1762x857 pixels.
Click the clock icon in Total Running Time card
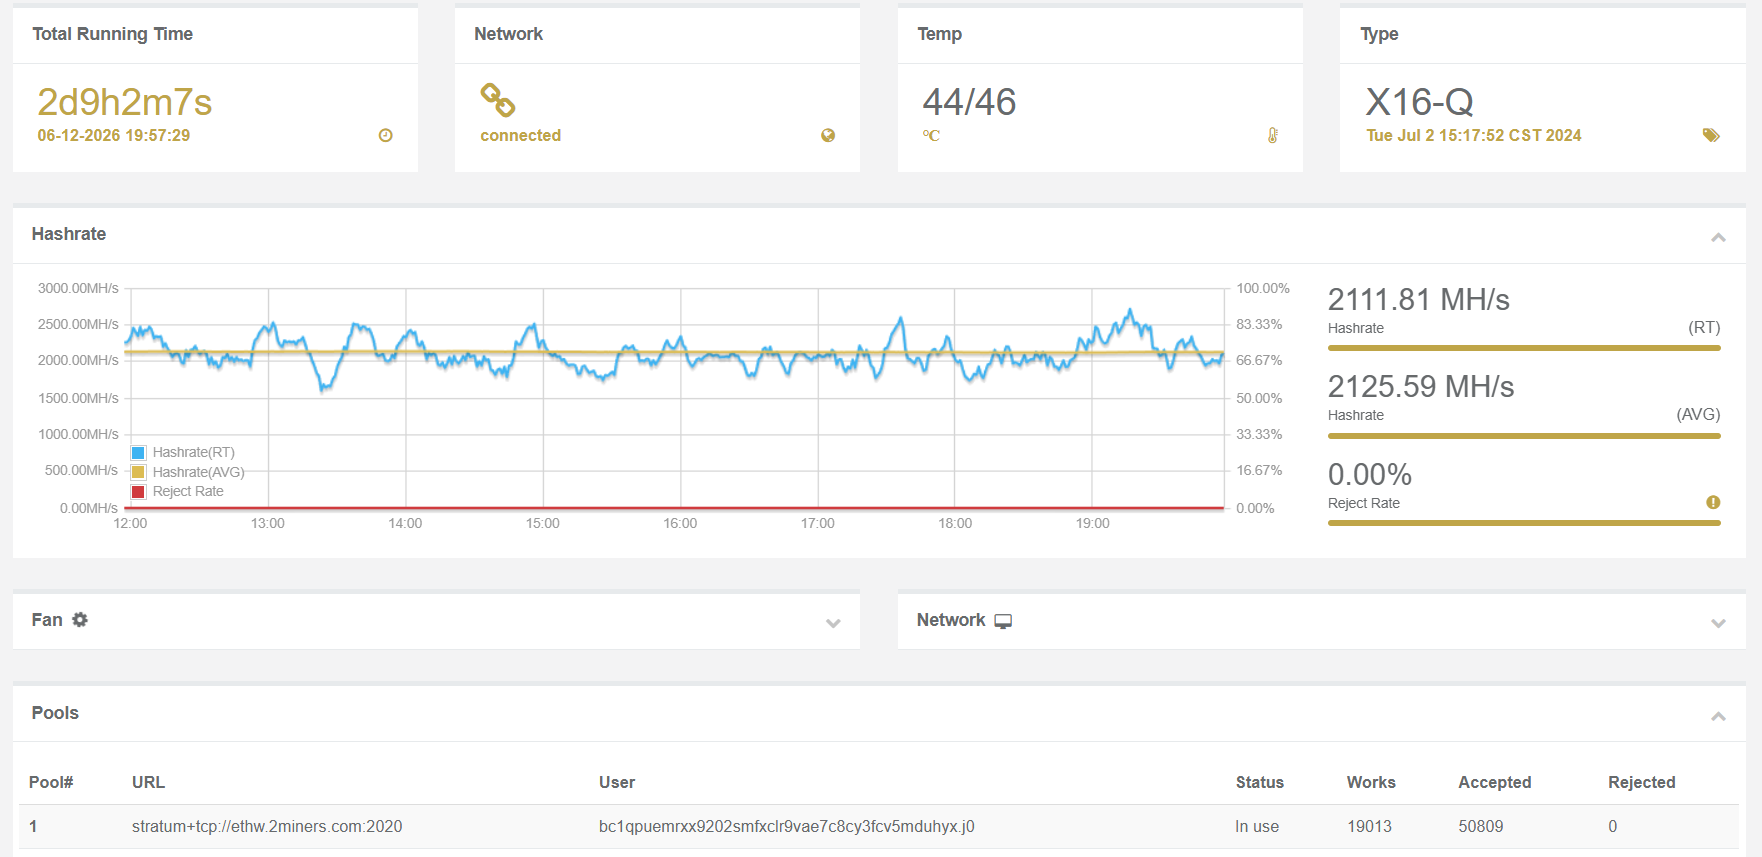(x=385, y=135)
